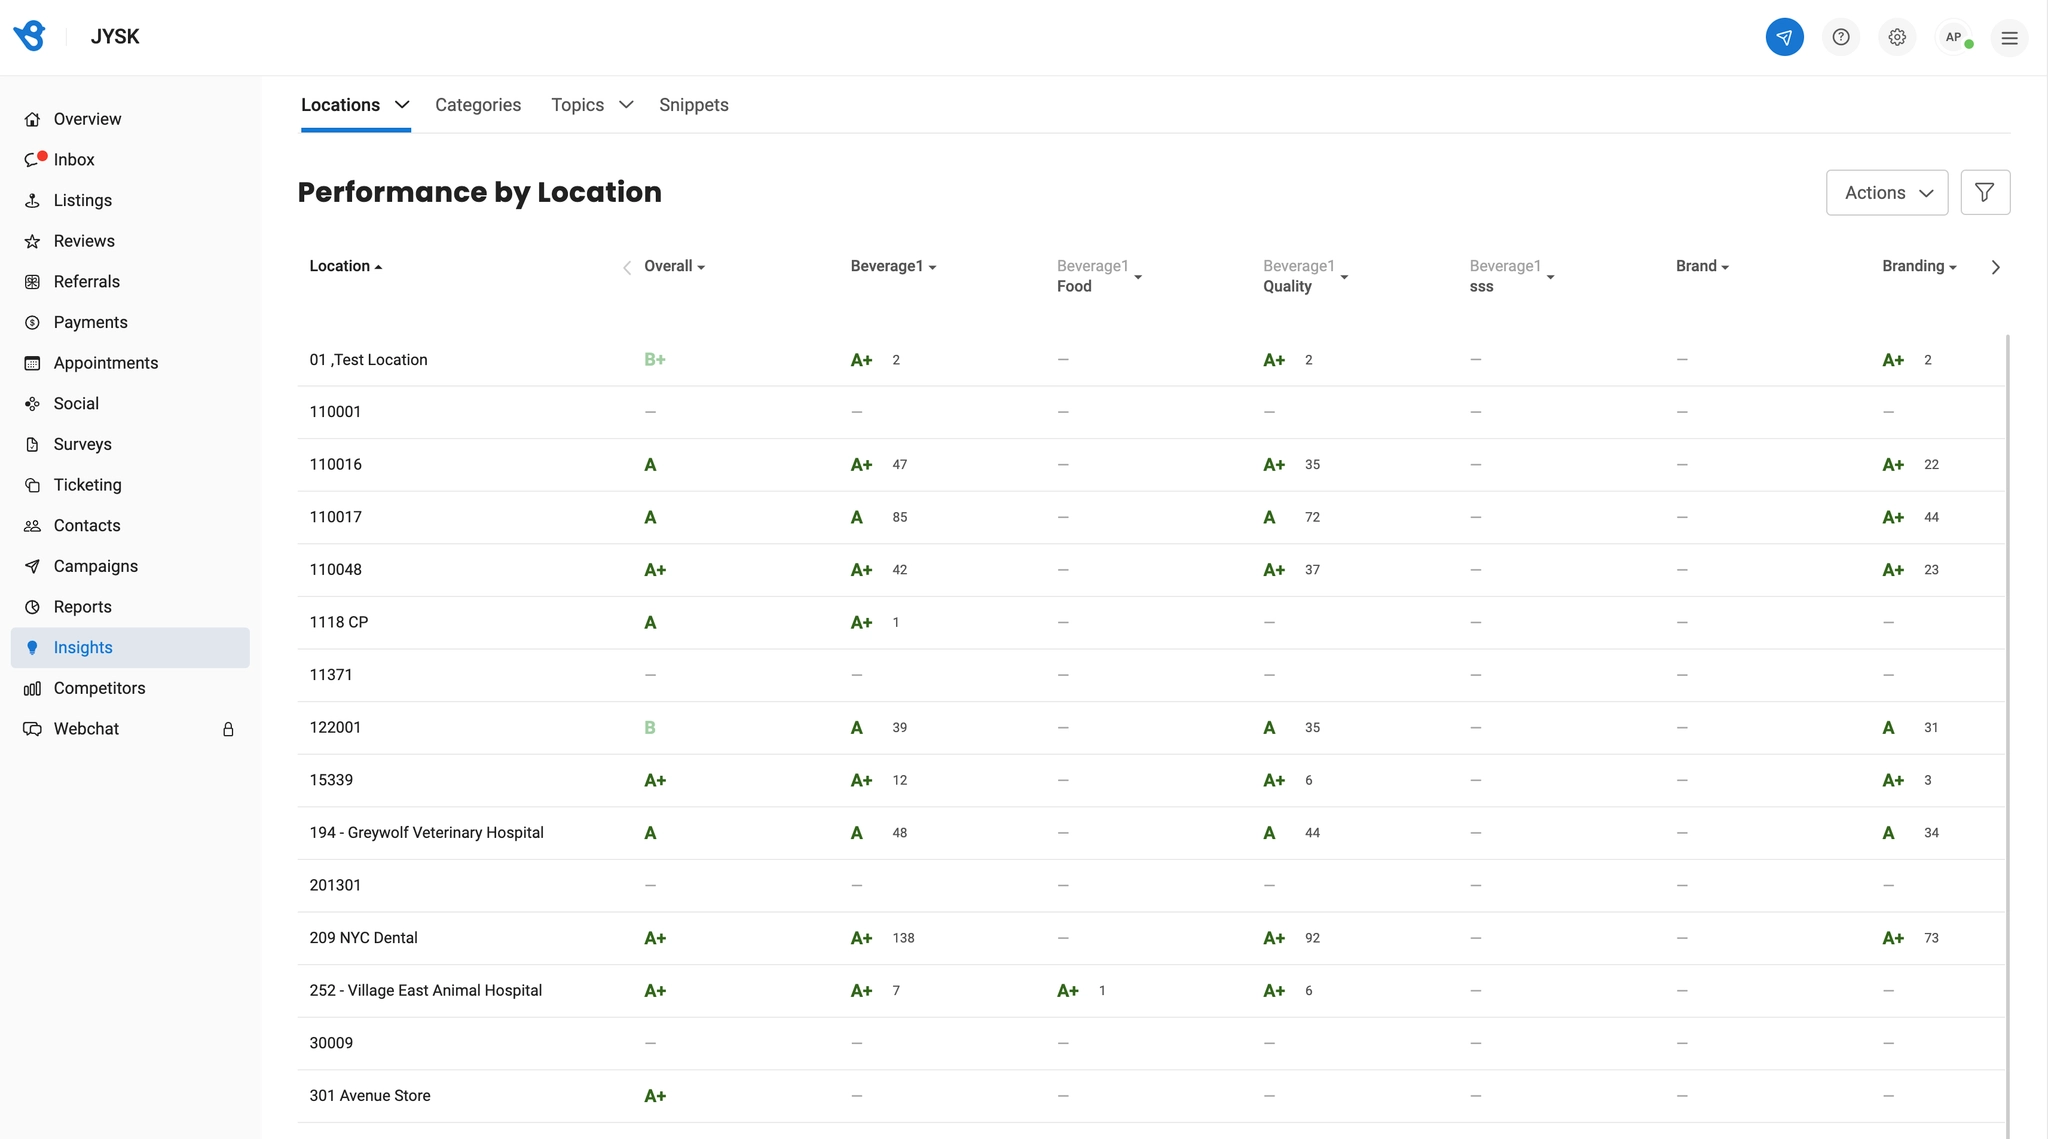Sort by the Brand column

tap(1702, 266)
